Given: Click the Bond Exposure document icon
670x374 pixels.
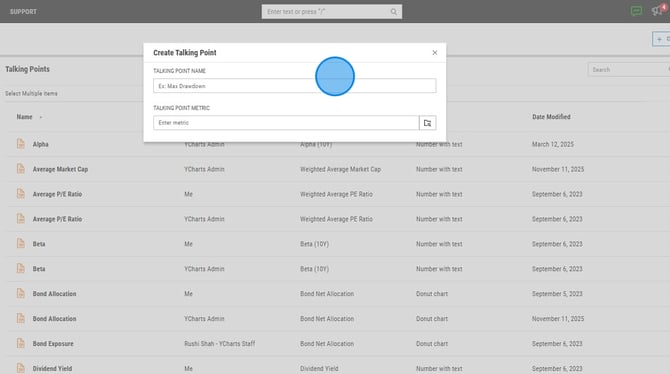Looking at the screenshot, I should tap(21, 343).
